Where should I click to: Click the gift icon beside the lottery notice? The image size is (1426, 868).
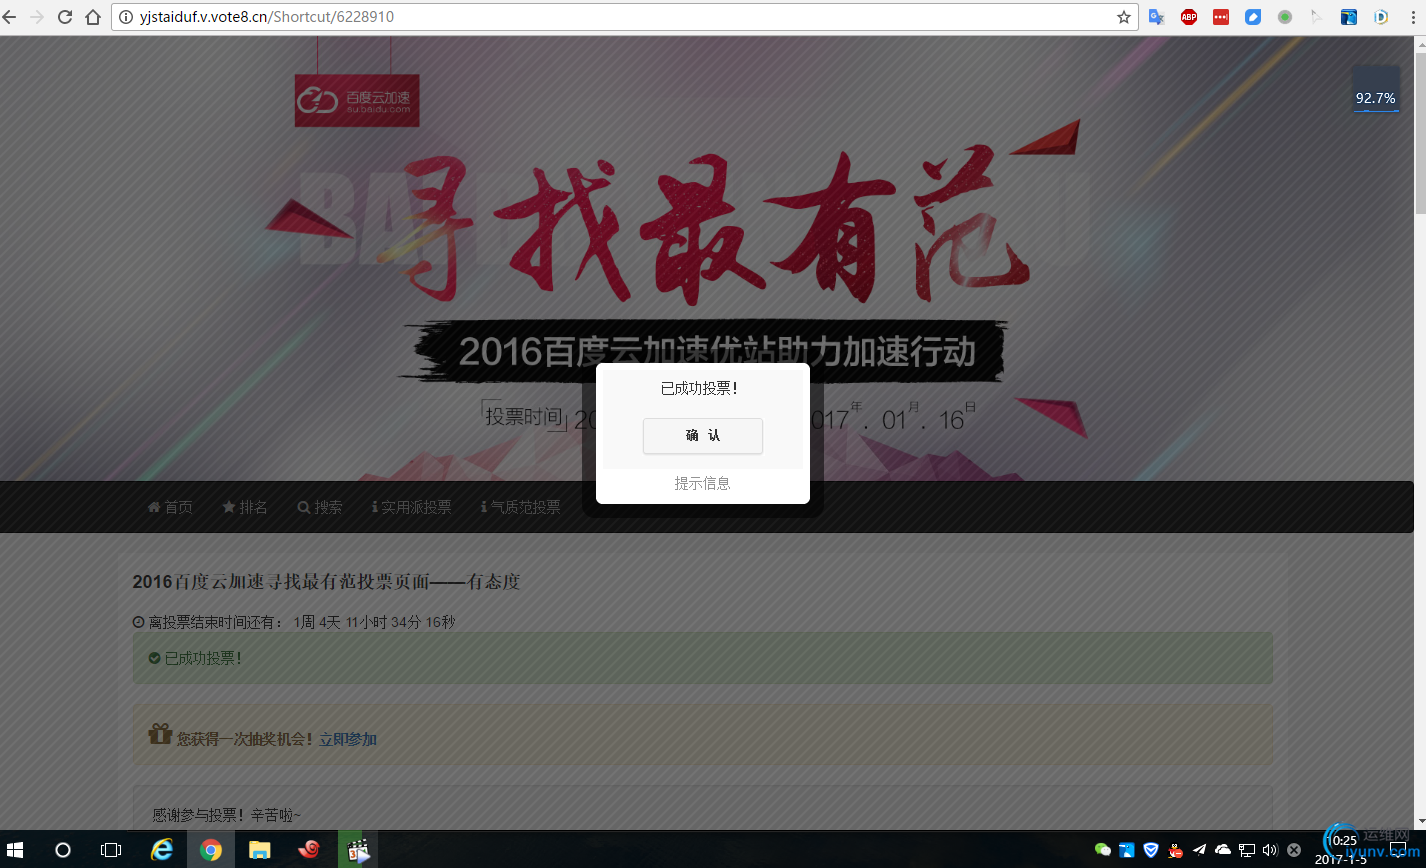160,735
